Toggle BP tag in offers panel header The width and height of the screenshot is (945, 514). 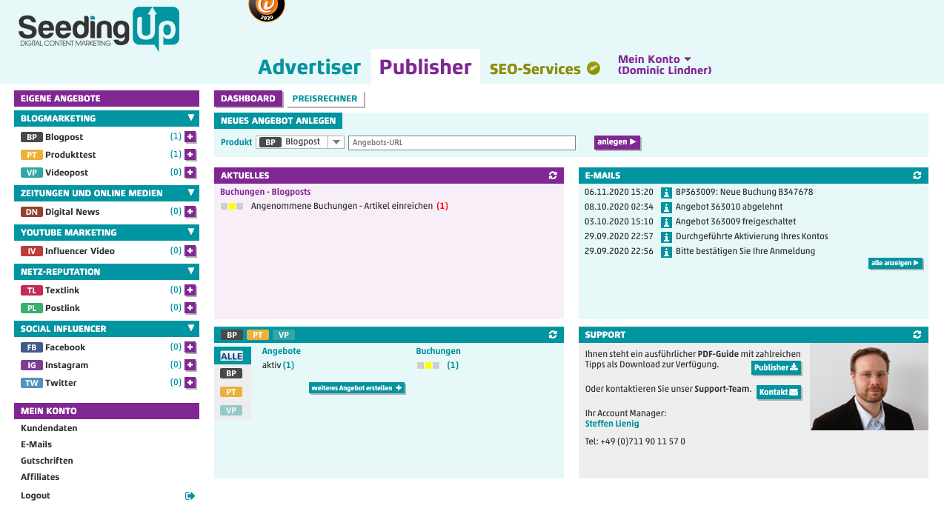[x=231, y=335]
